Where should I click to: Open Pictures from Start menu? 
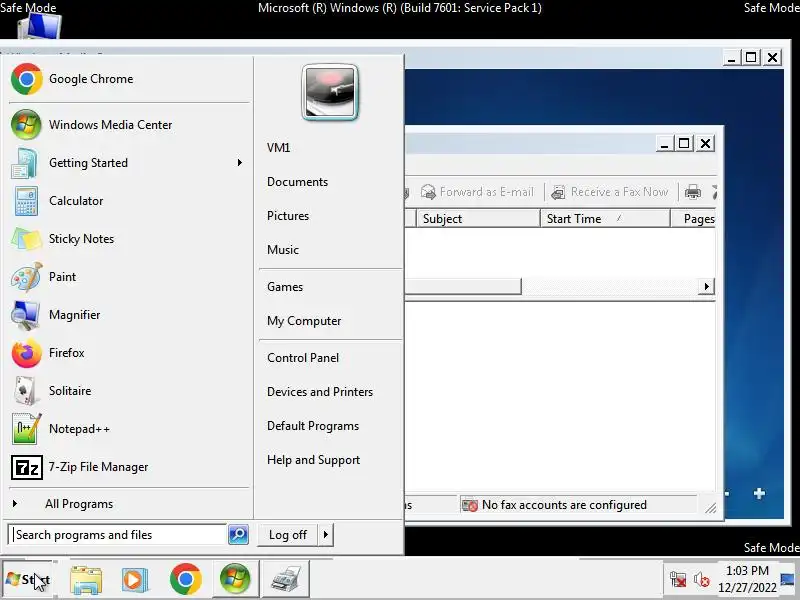point(288,216)
